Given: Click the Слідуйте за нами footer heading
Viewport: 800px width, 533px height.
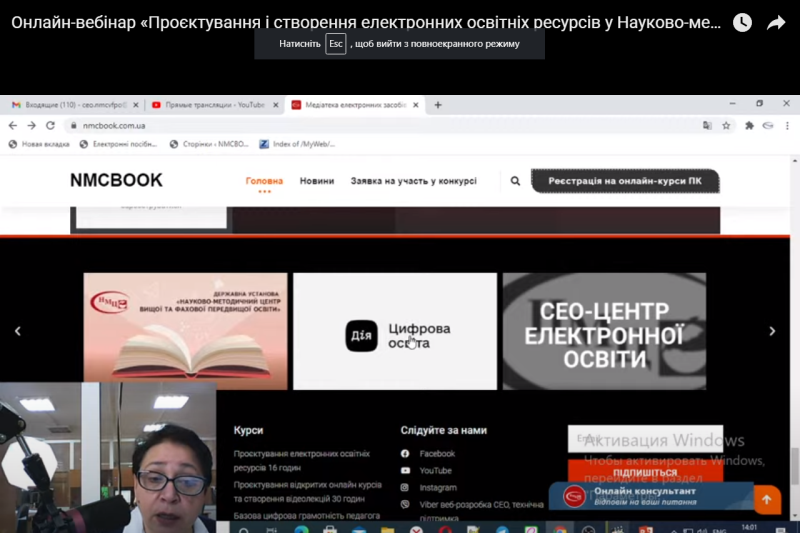Looking at the screenshot, I should 444,430.
